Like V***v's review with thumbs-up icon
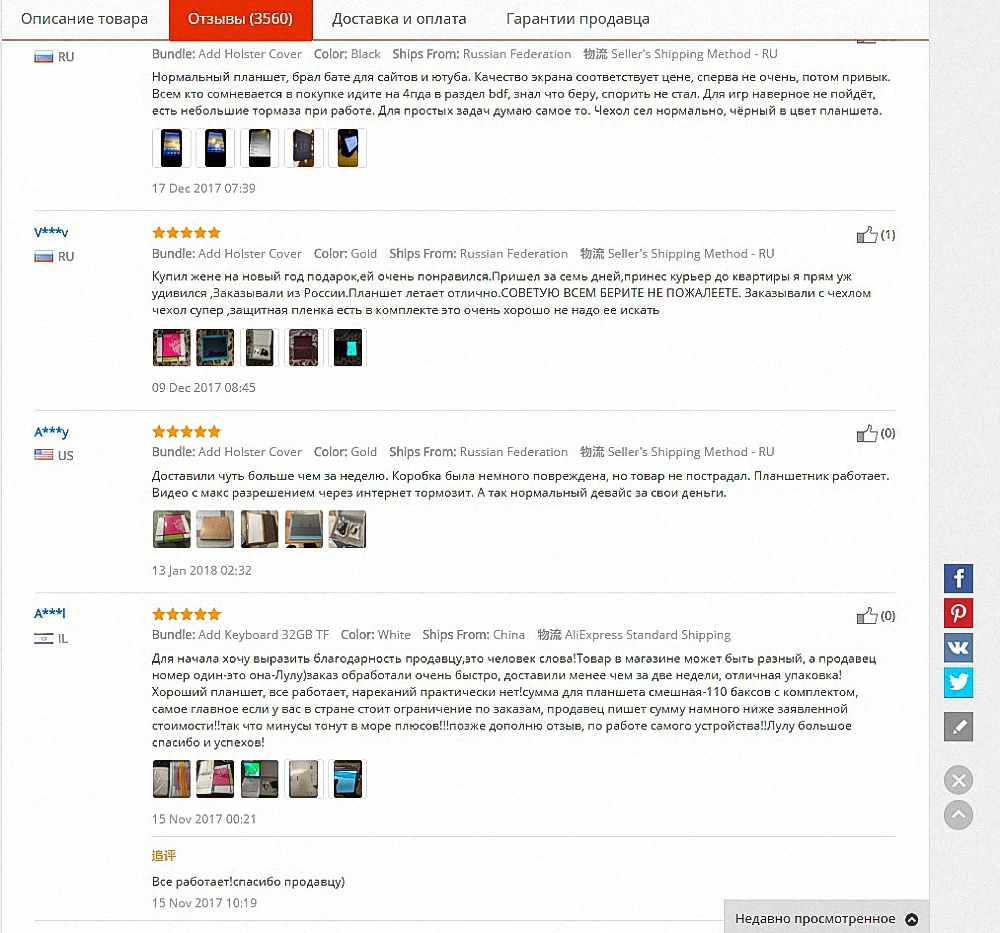Image resolution: width=1000 pixels, height=933 pixels. click(x=867, y=235)
